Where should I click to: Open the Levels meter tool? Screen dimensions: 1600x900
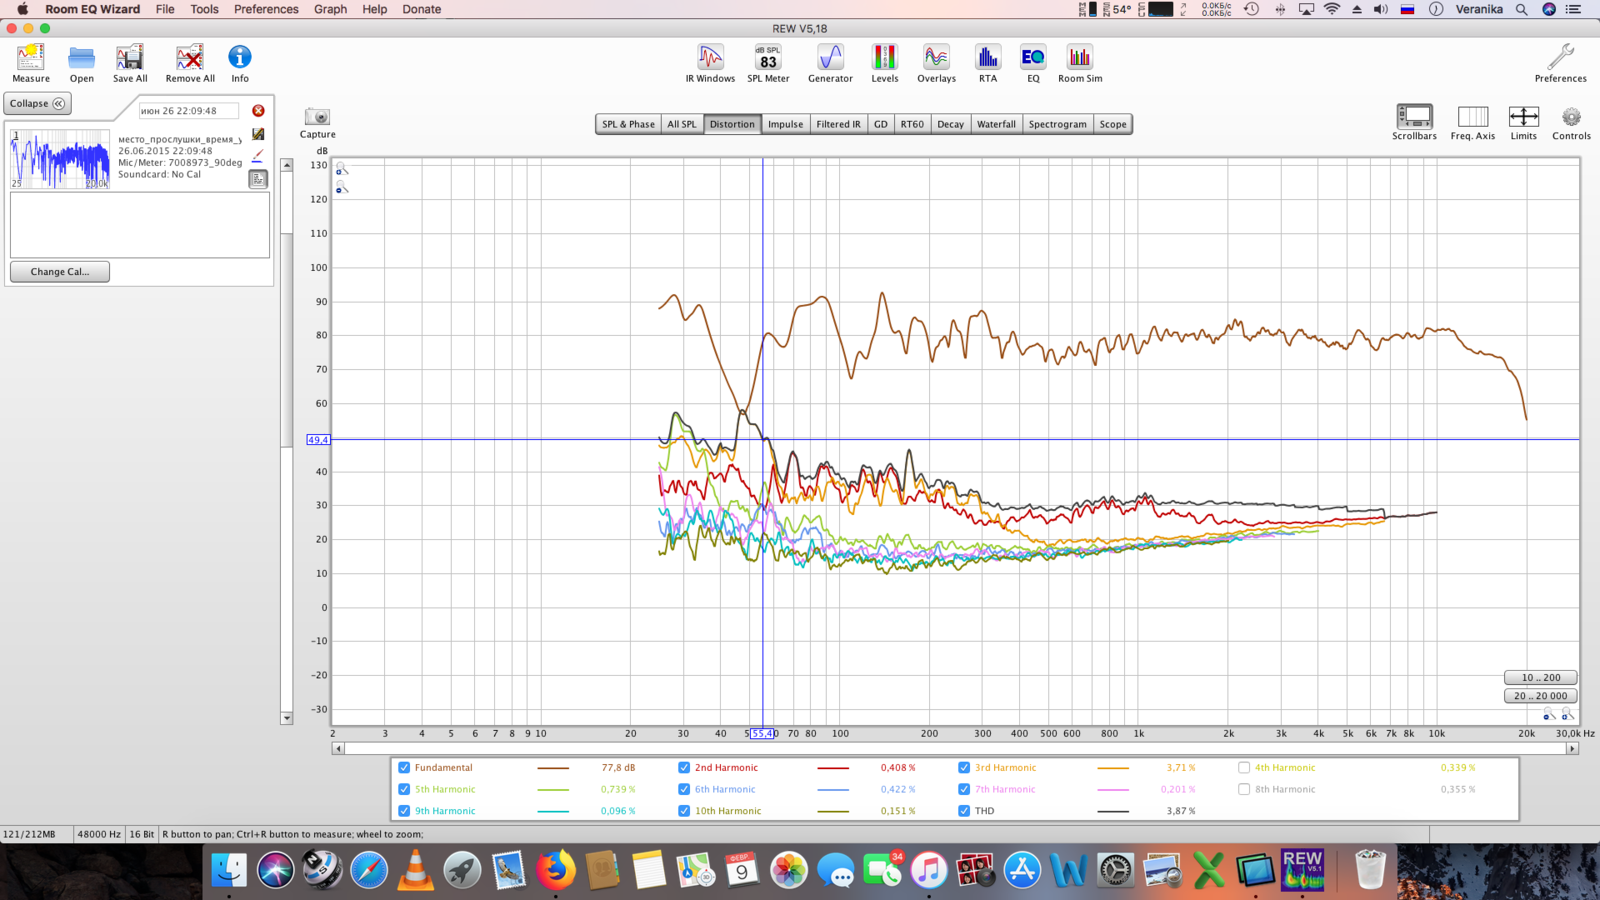(884, 63)
